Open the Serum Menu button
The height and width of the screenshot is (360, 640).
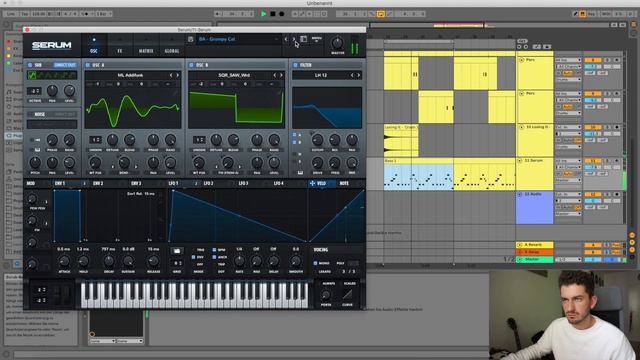[x=317, y=39]
